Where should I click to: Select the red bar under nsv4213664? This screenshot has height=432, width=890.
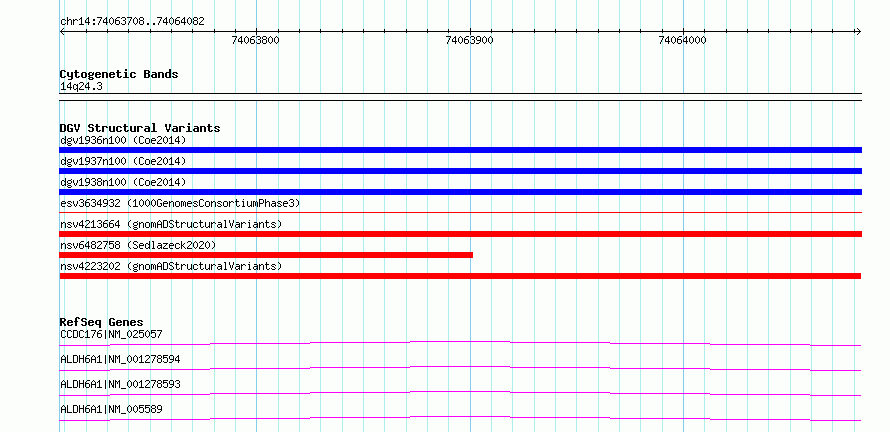[x=460, y=234]
